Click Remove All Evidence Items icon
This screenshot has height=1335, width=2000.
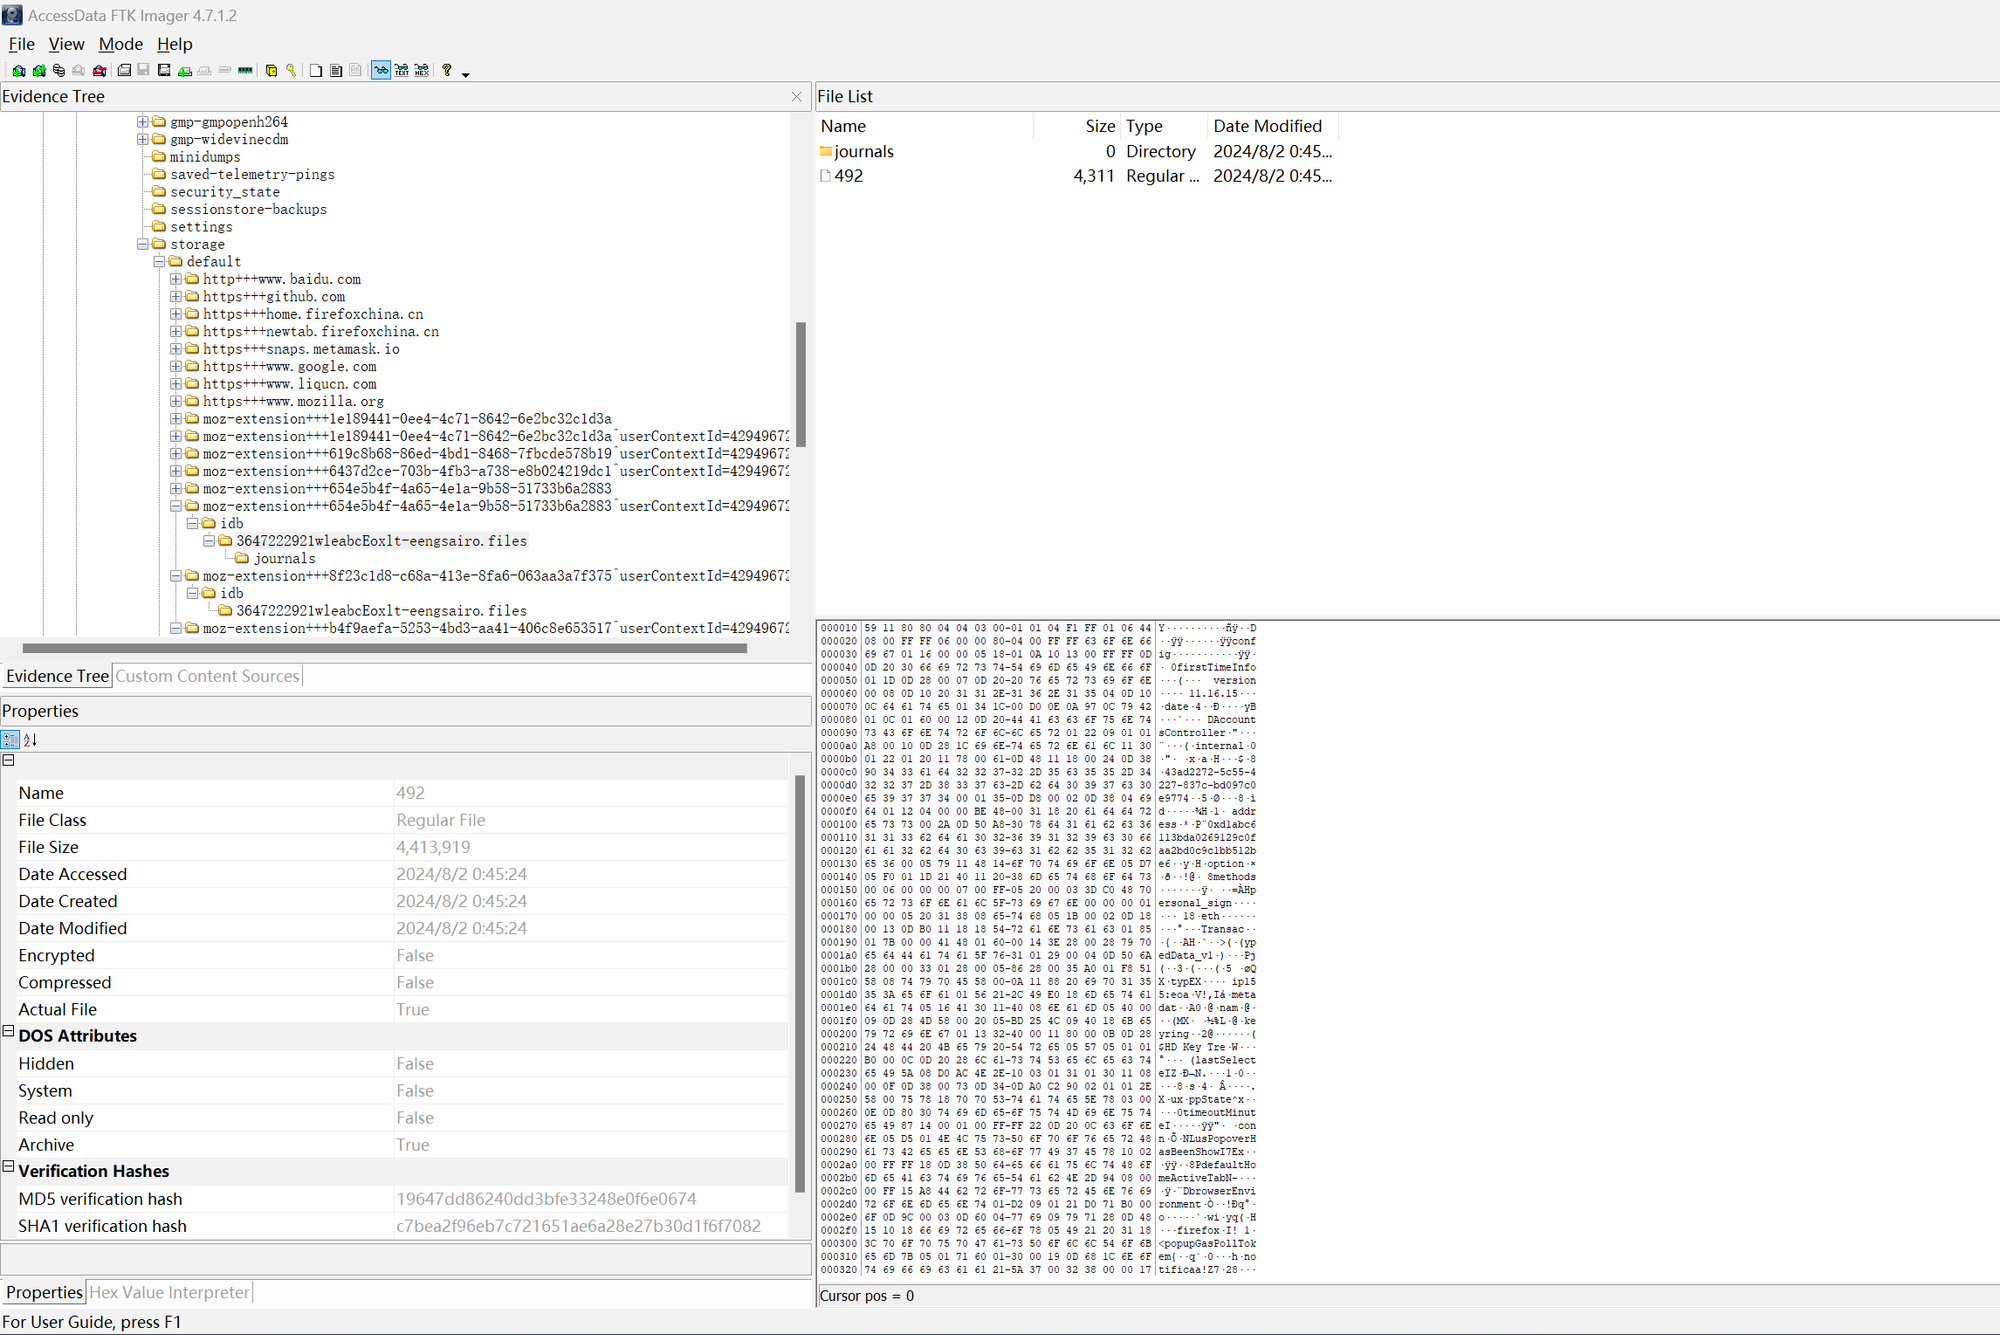tap(99, 71)
